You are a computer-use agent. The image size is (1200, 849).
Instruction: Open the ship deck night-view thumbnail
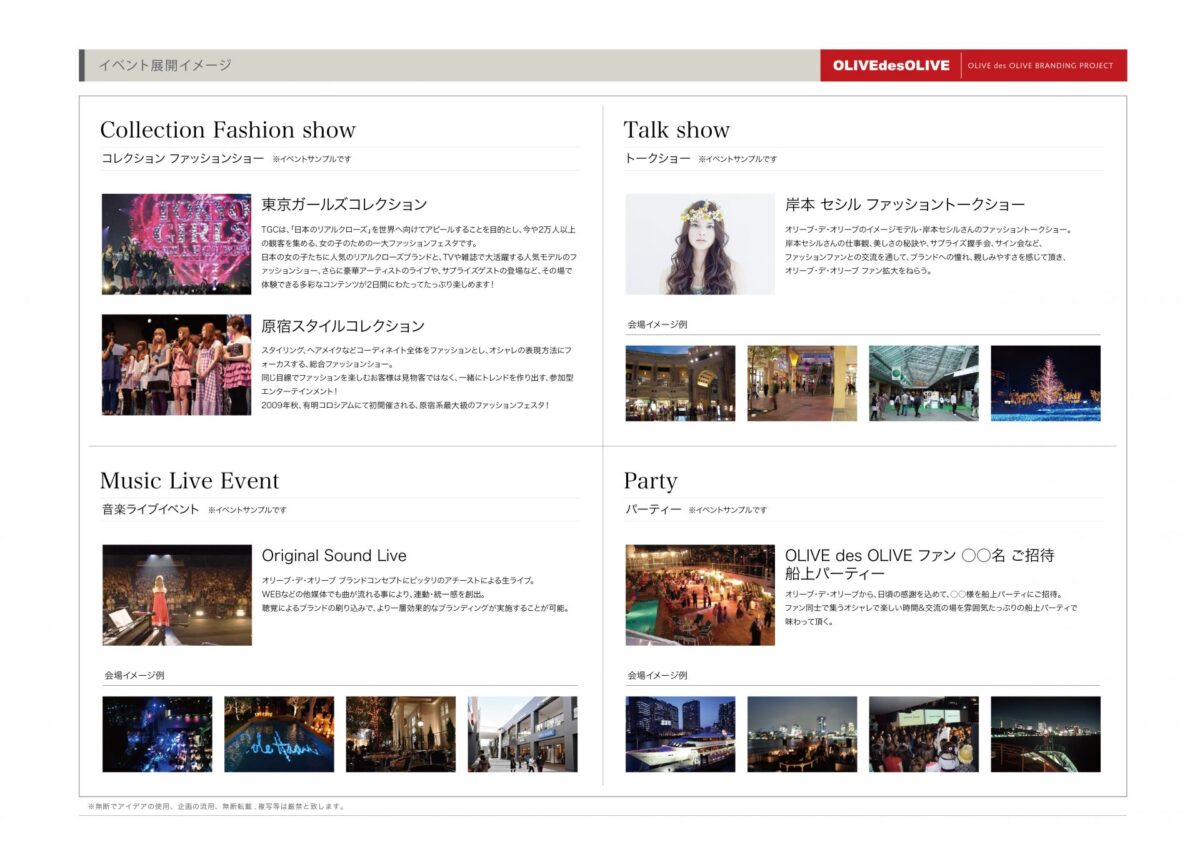coord(1046,734)
